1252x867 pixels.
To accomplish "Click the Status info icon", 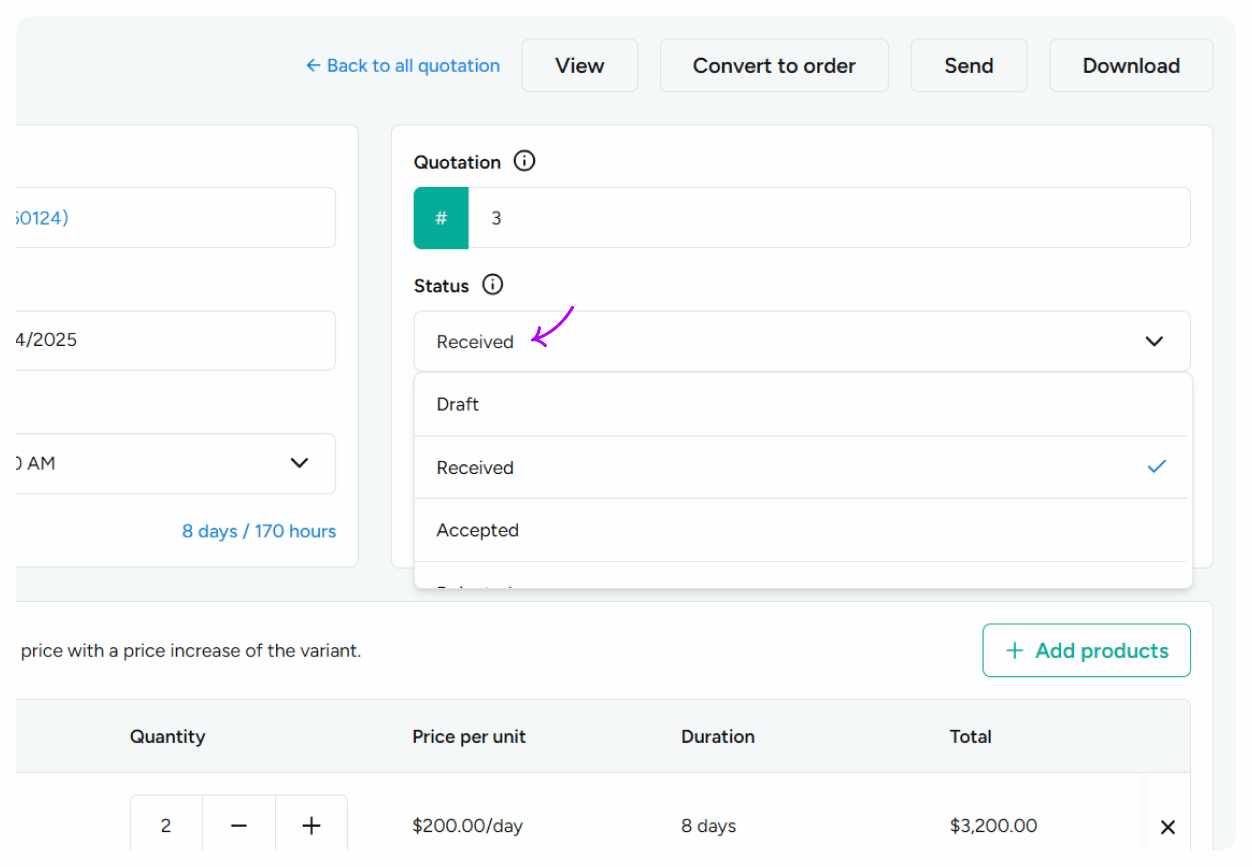I will click(492, 285).
